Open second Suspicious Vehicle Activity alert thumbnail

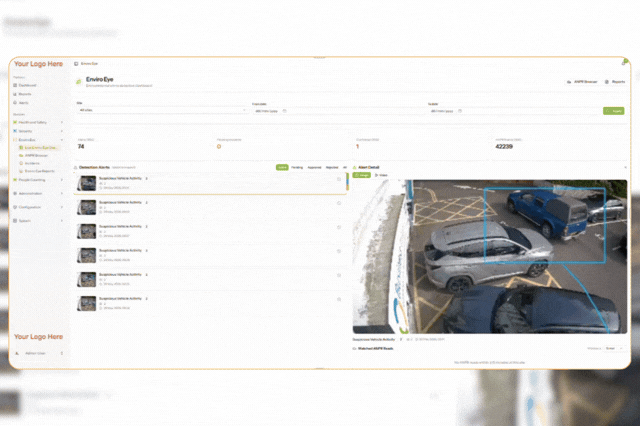pyautogui.click(x=87, y=207)
